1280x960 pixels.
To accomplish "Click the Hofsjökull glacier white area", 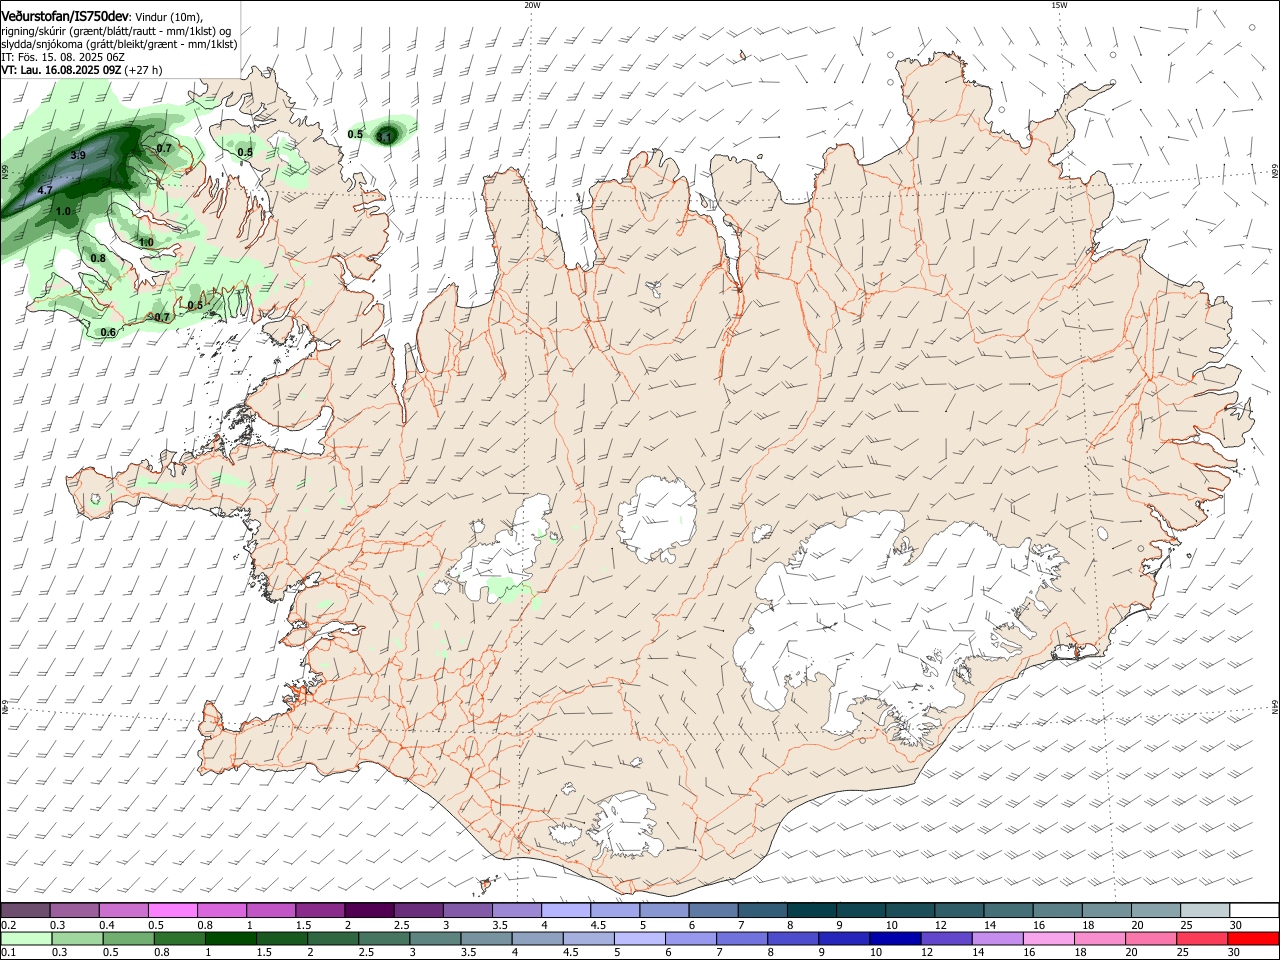I will click(x=657, y=518).
